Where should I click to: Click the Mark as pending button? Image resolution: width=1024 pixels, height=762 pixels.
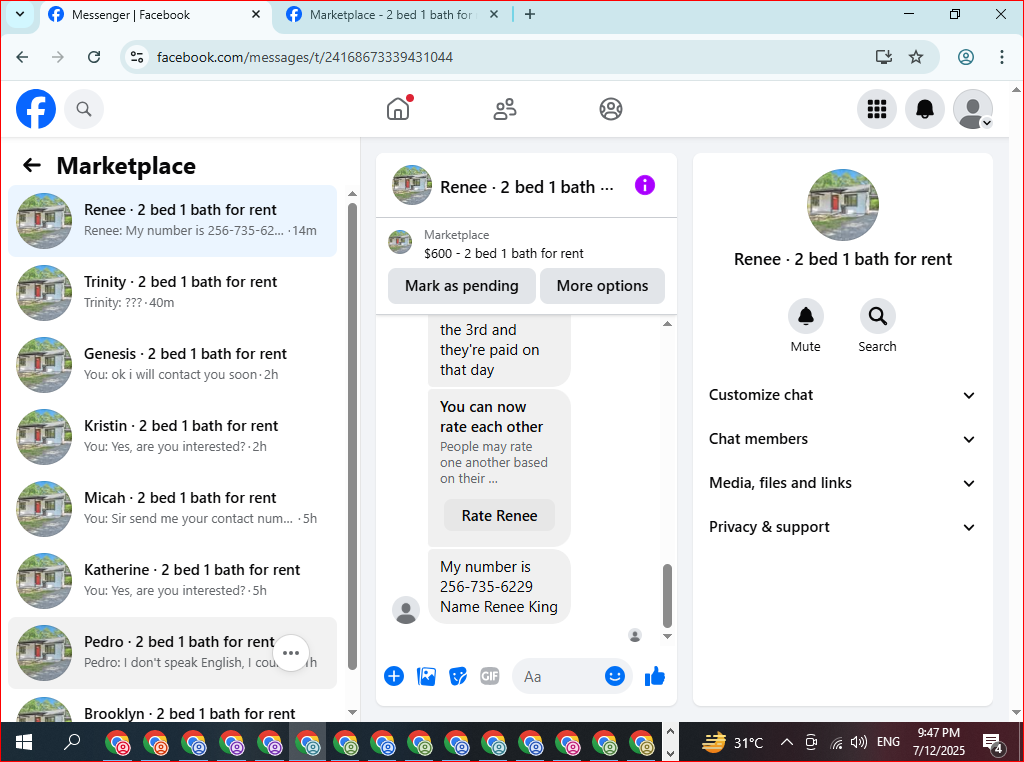pyautogui.click(x=462, y=286)
